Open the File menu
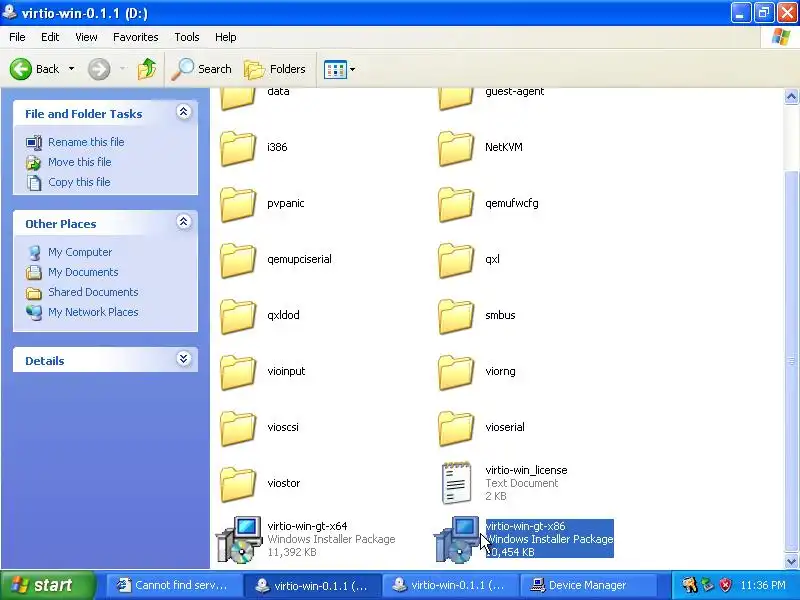This screenshot has height=600, width=800. [17, 37]
